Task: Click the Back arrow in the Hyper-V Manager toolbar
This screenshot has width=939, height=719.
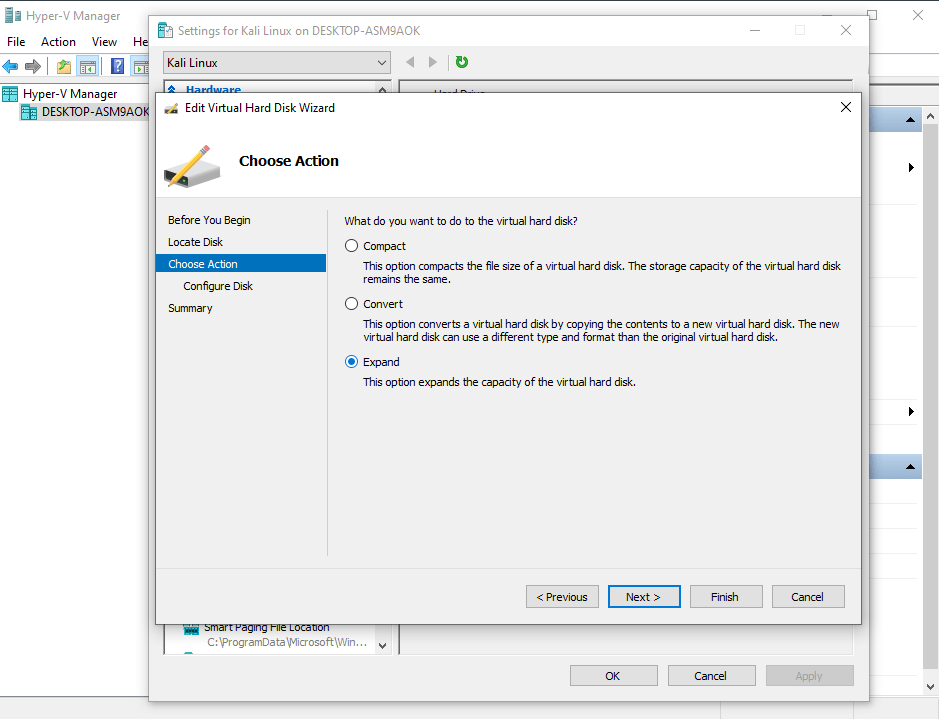Action: (11, 66)
